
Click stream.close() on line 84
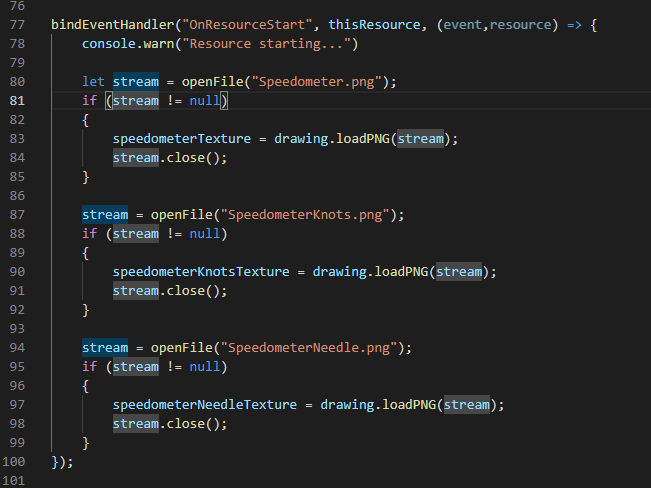click(170, 157)
